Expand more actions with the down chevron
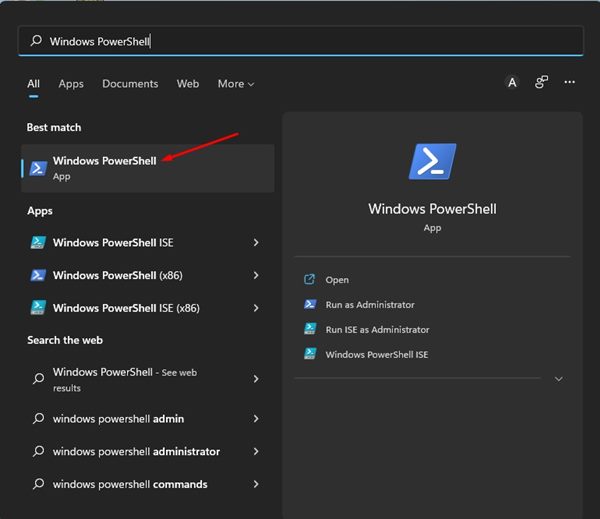Image resolution: width=600 pixels, height=519 pixels. [x=558, y=379]
